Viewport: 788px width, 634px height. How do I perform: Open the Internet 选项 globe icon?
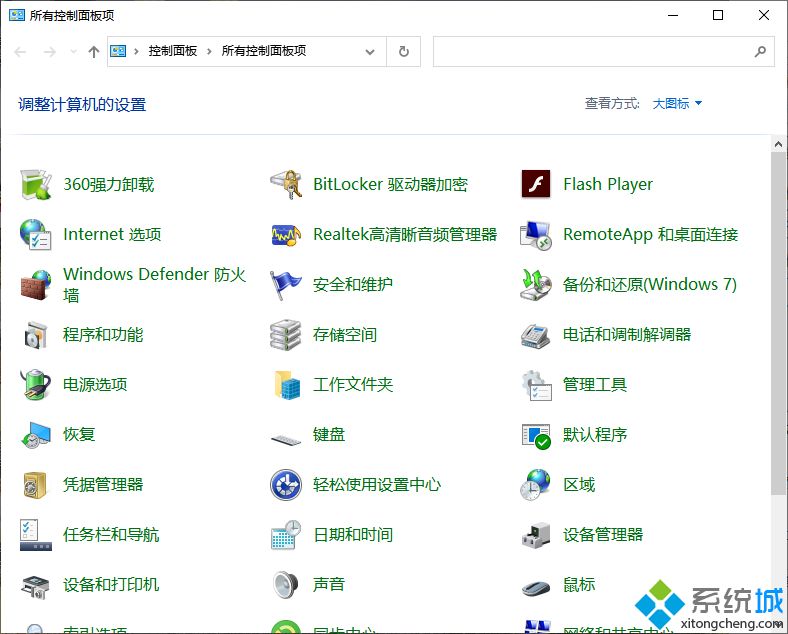[36, 234]
